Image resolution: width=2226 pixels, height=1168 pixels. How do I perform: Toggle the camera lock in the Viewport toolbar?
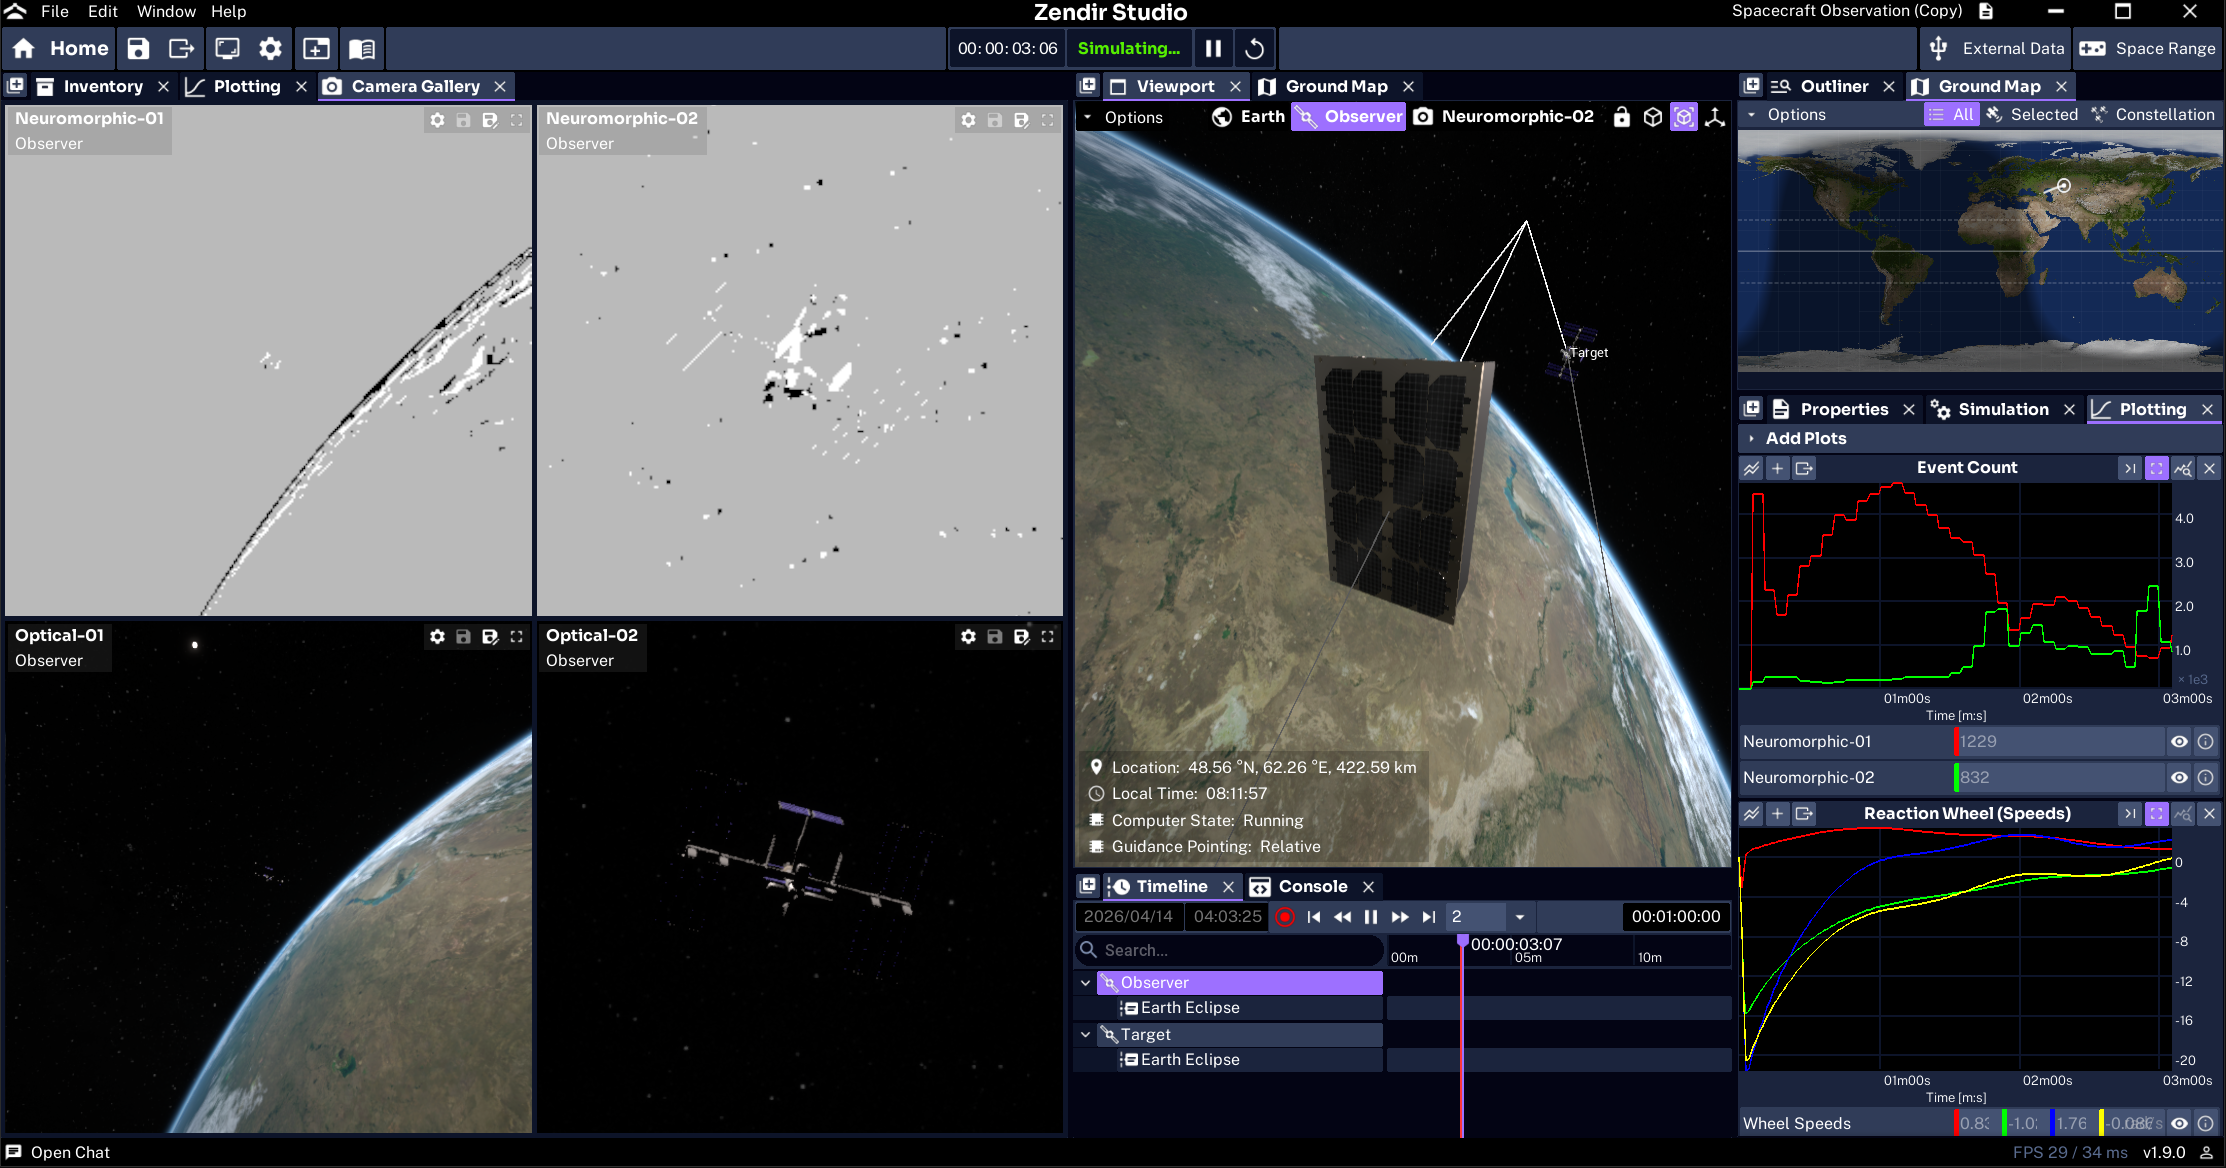pos(1622,117)
